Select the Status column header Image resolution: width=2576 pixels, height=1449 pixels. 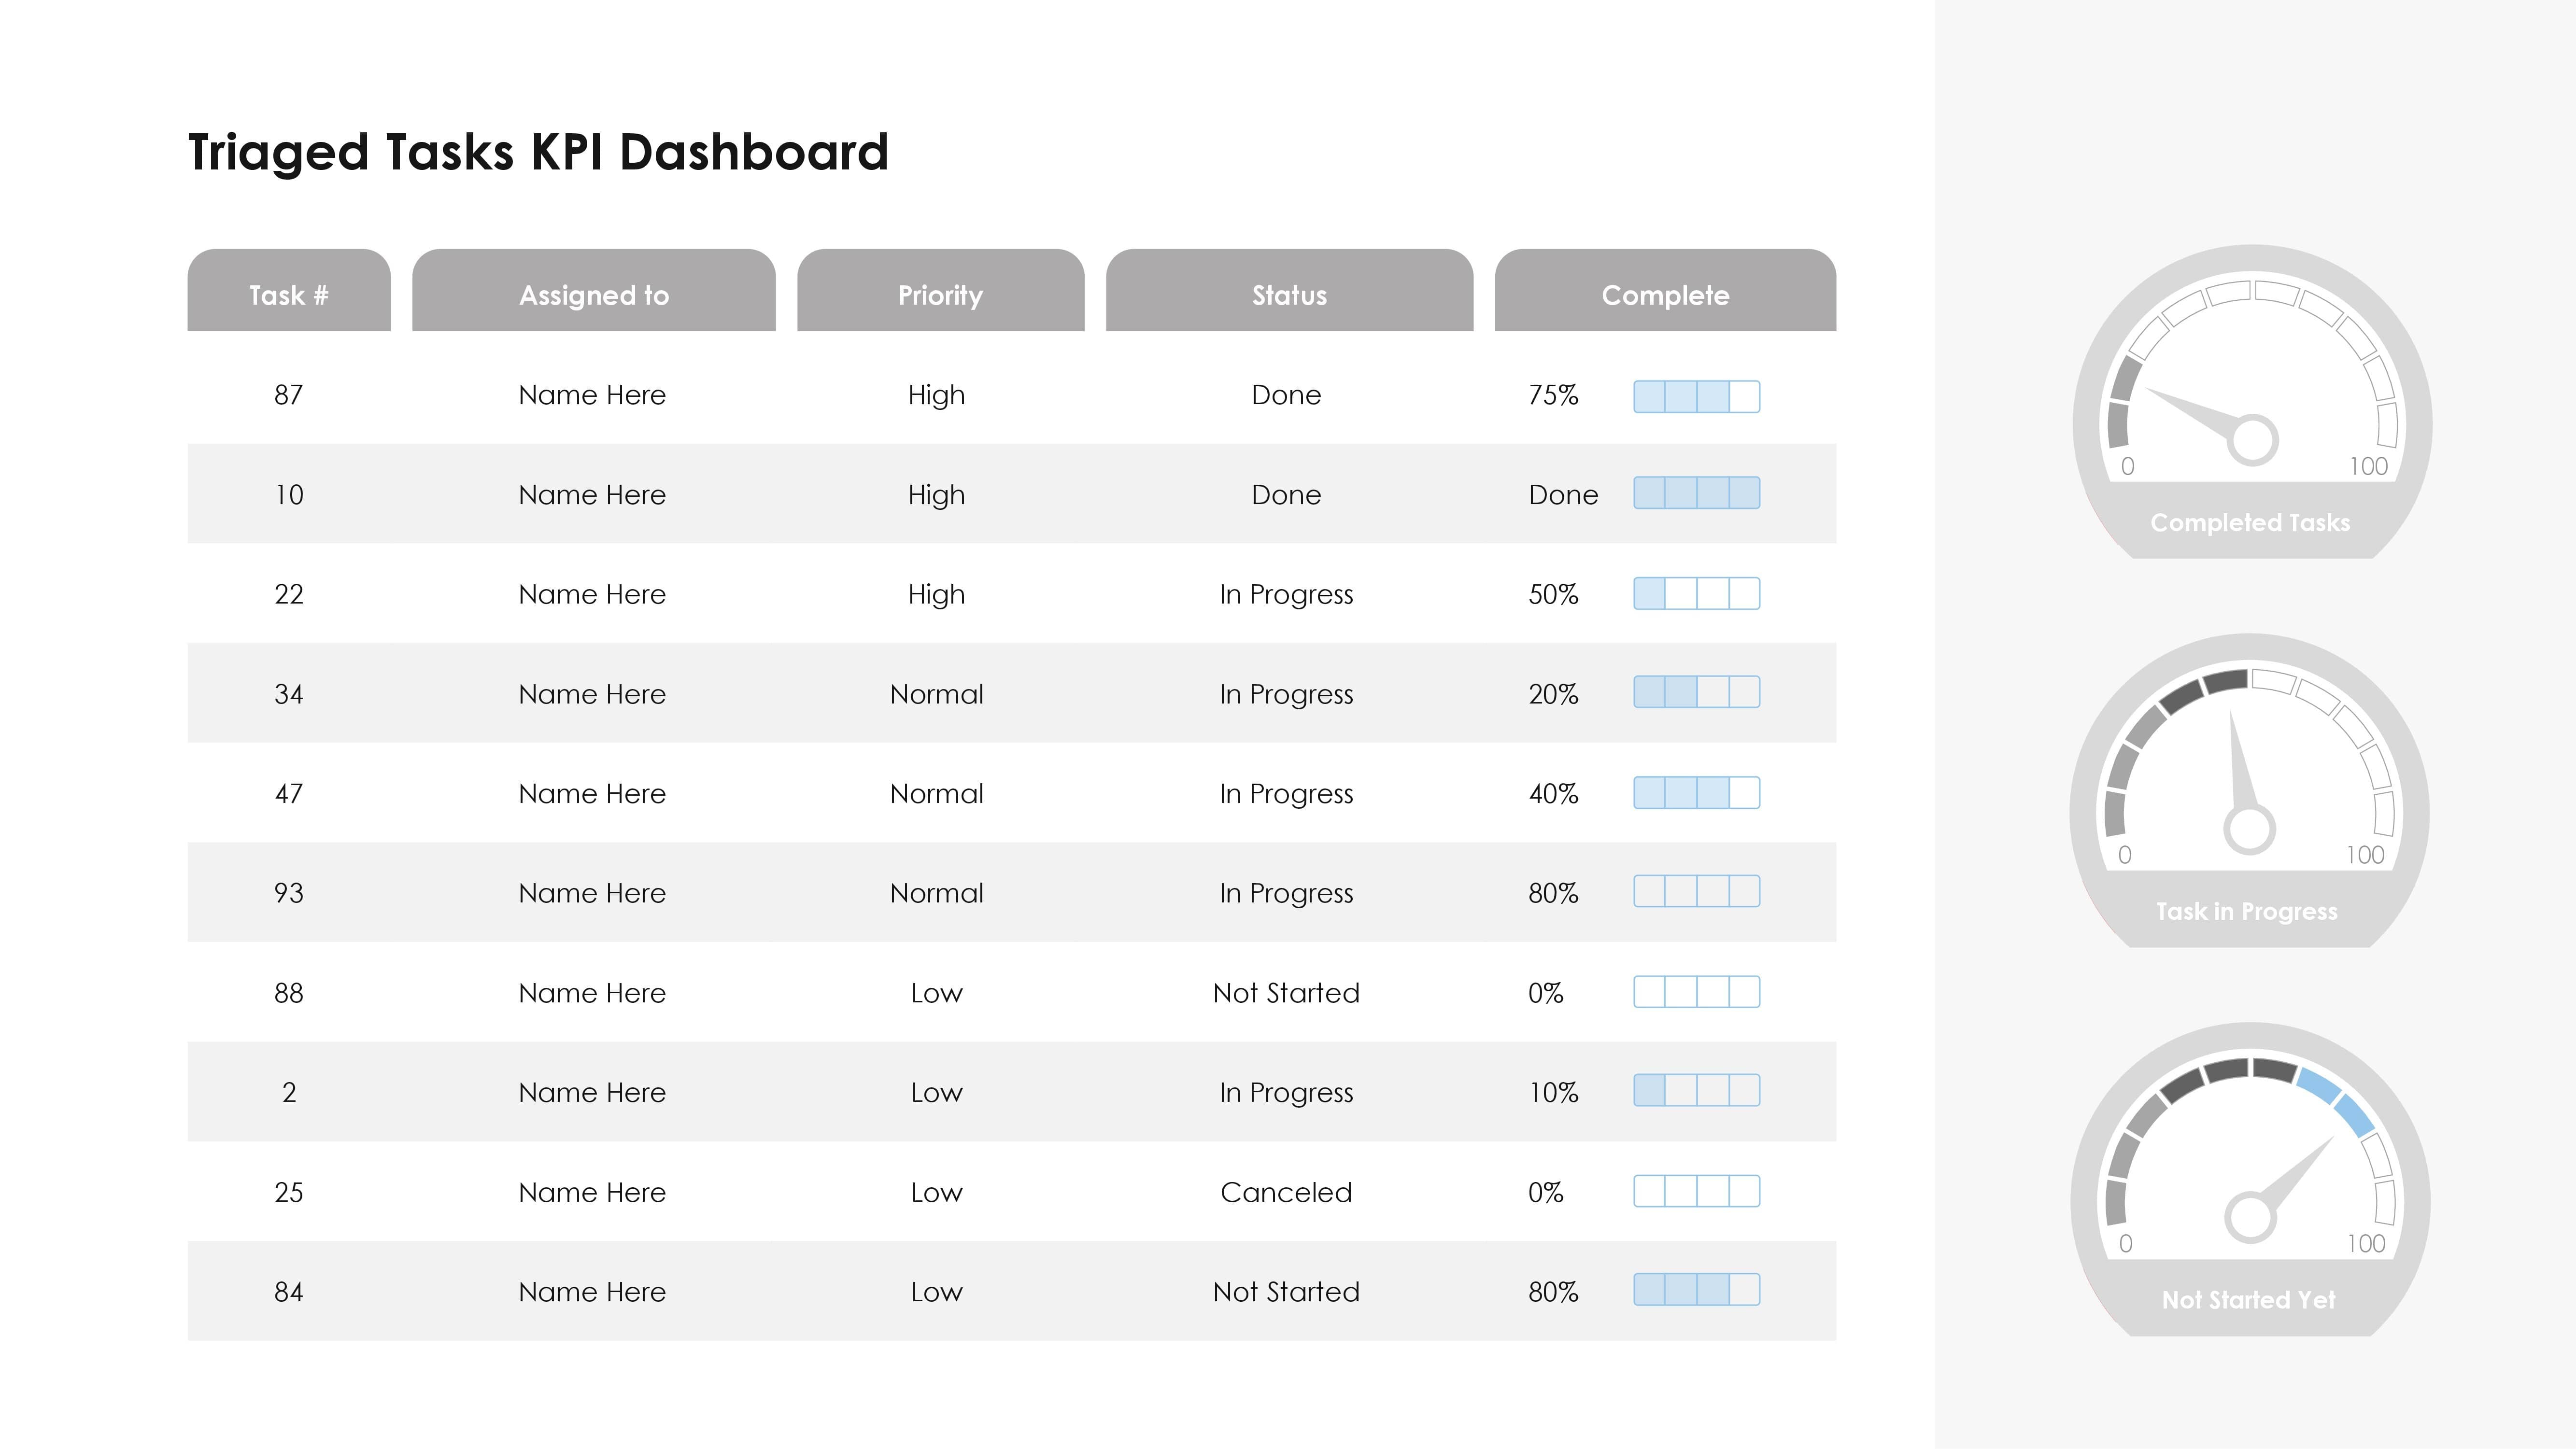pos(1289,290)
